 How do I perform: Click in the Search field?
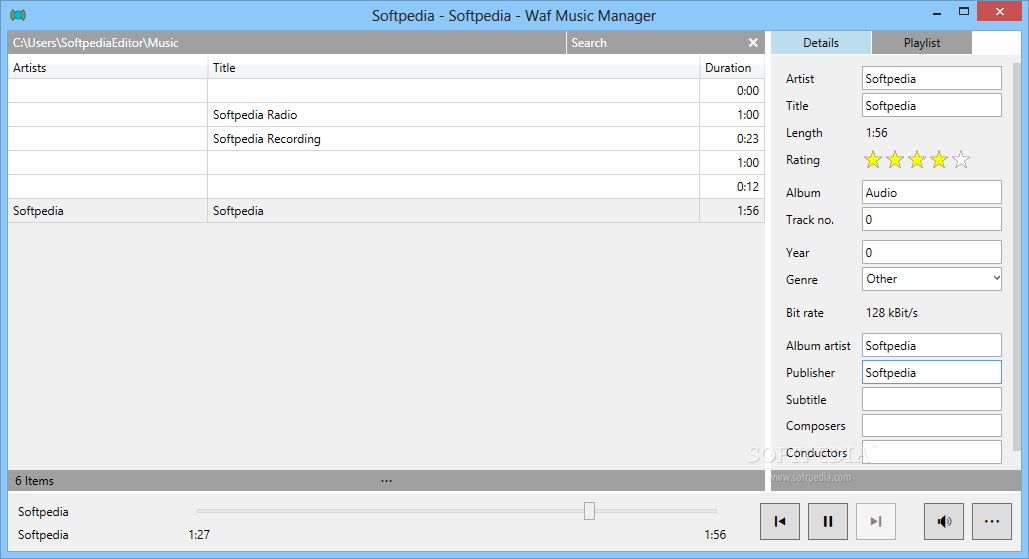pos(656,43)
